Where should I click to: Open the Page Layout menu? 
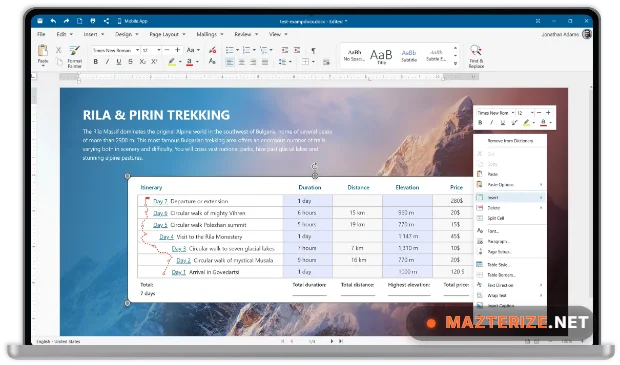pyautogui.click(x=167, y=34)
